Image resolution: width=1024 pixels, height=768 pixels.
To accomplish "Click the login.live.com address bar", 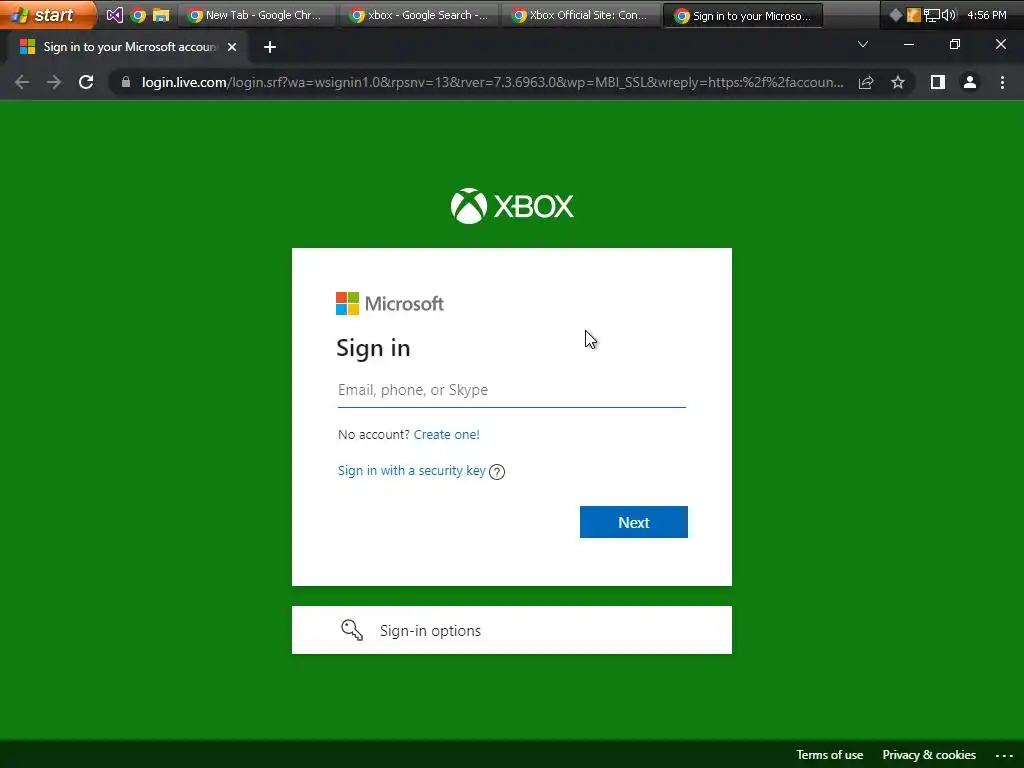I will tap(492, 82).
